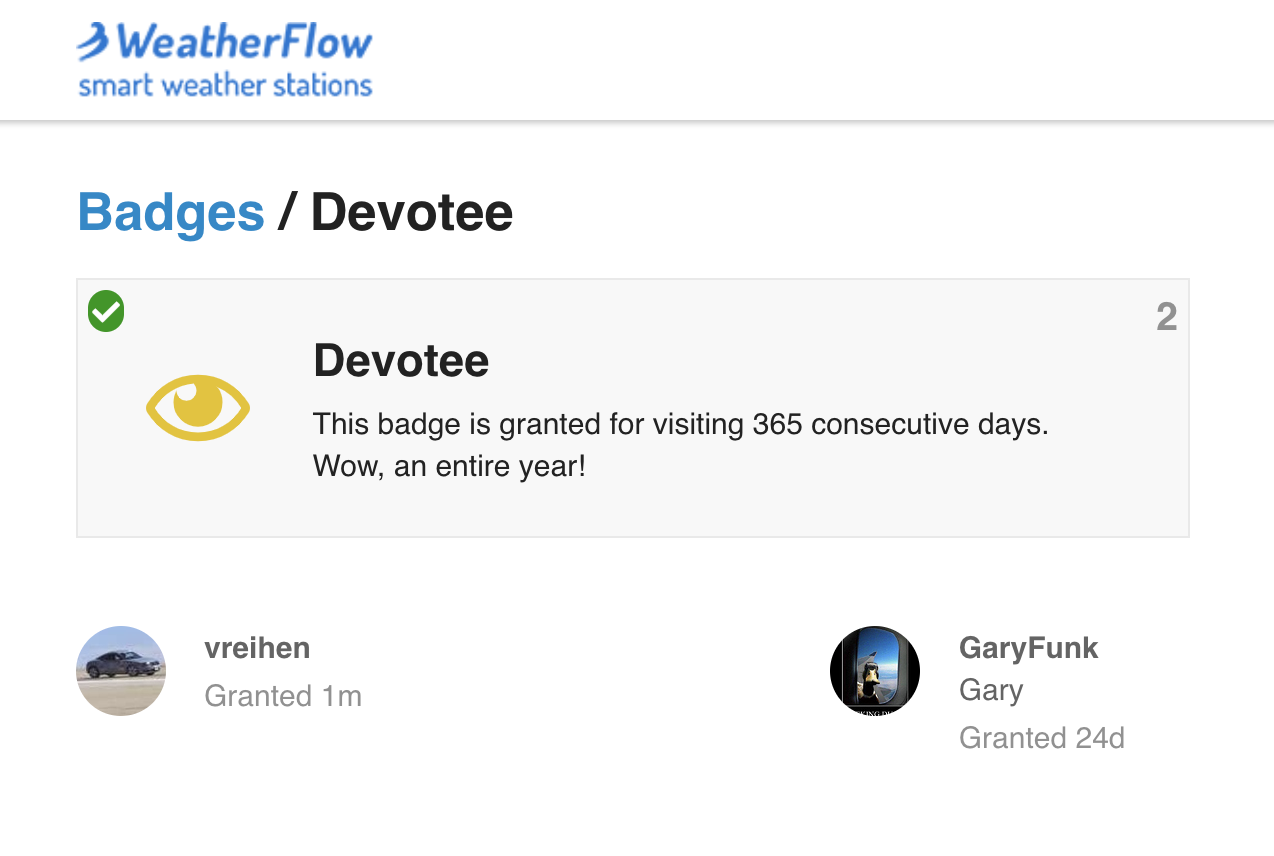Open the GaryFunk username link
1274x856 pixels.
1028,648
